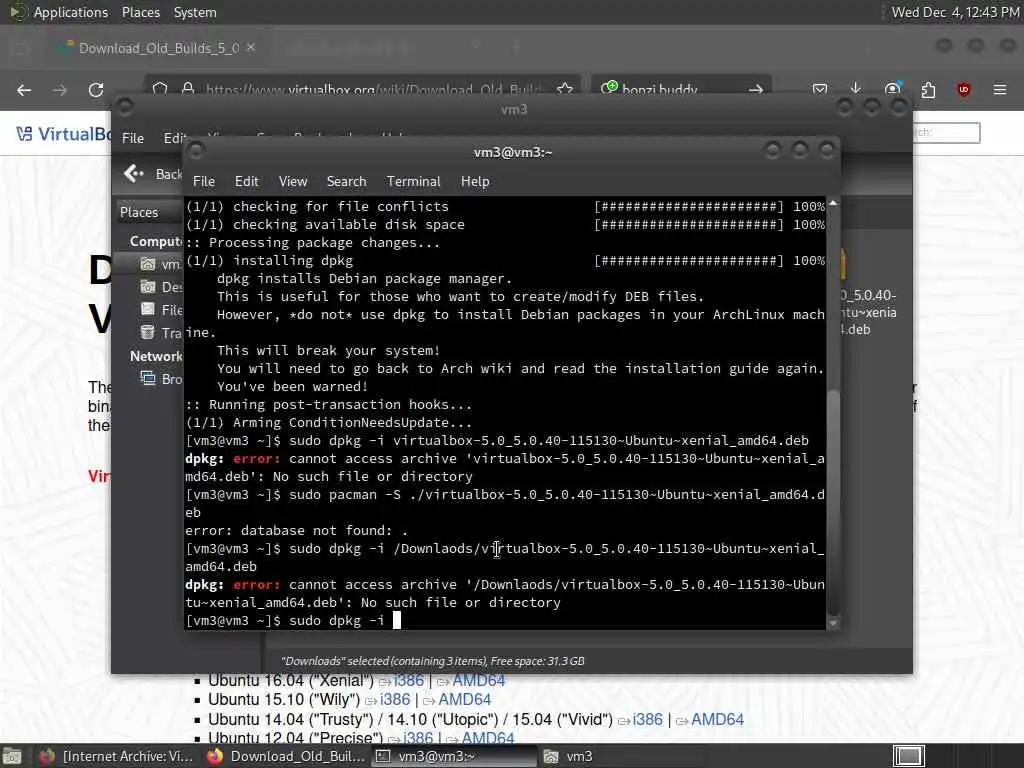Select the xenial .deb file in file manager

coord(867,294)
